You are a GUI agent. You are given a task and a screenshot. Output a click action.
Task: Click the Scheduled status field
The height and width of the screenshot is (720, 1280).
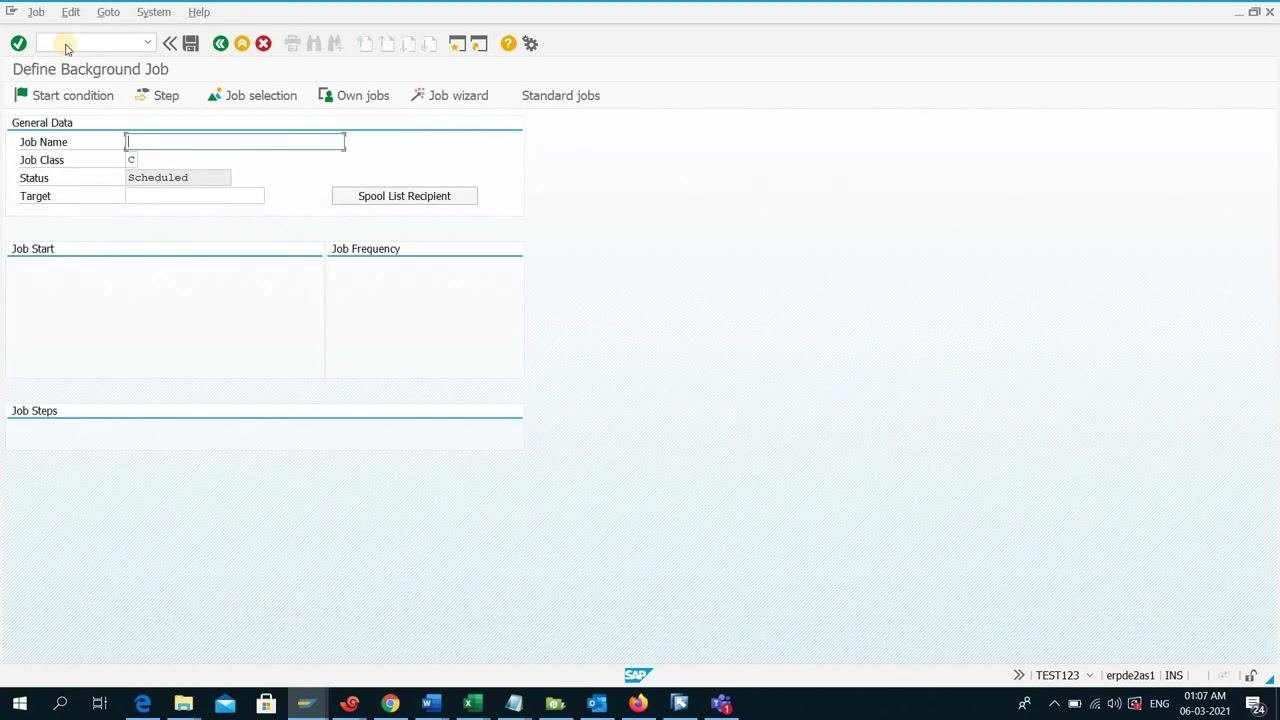tap(178, 178)
